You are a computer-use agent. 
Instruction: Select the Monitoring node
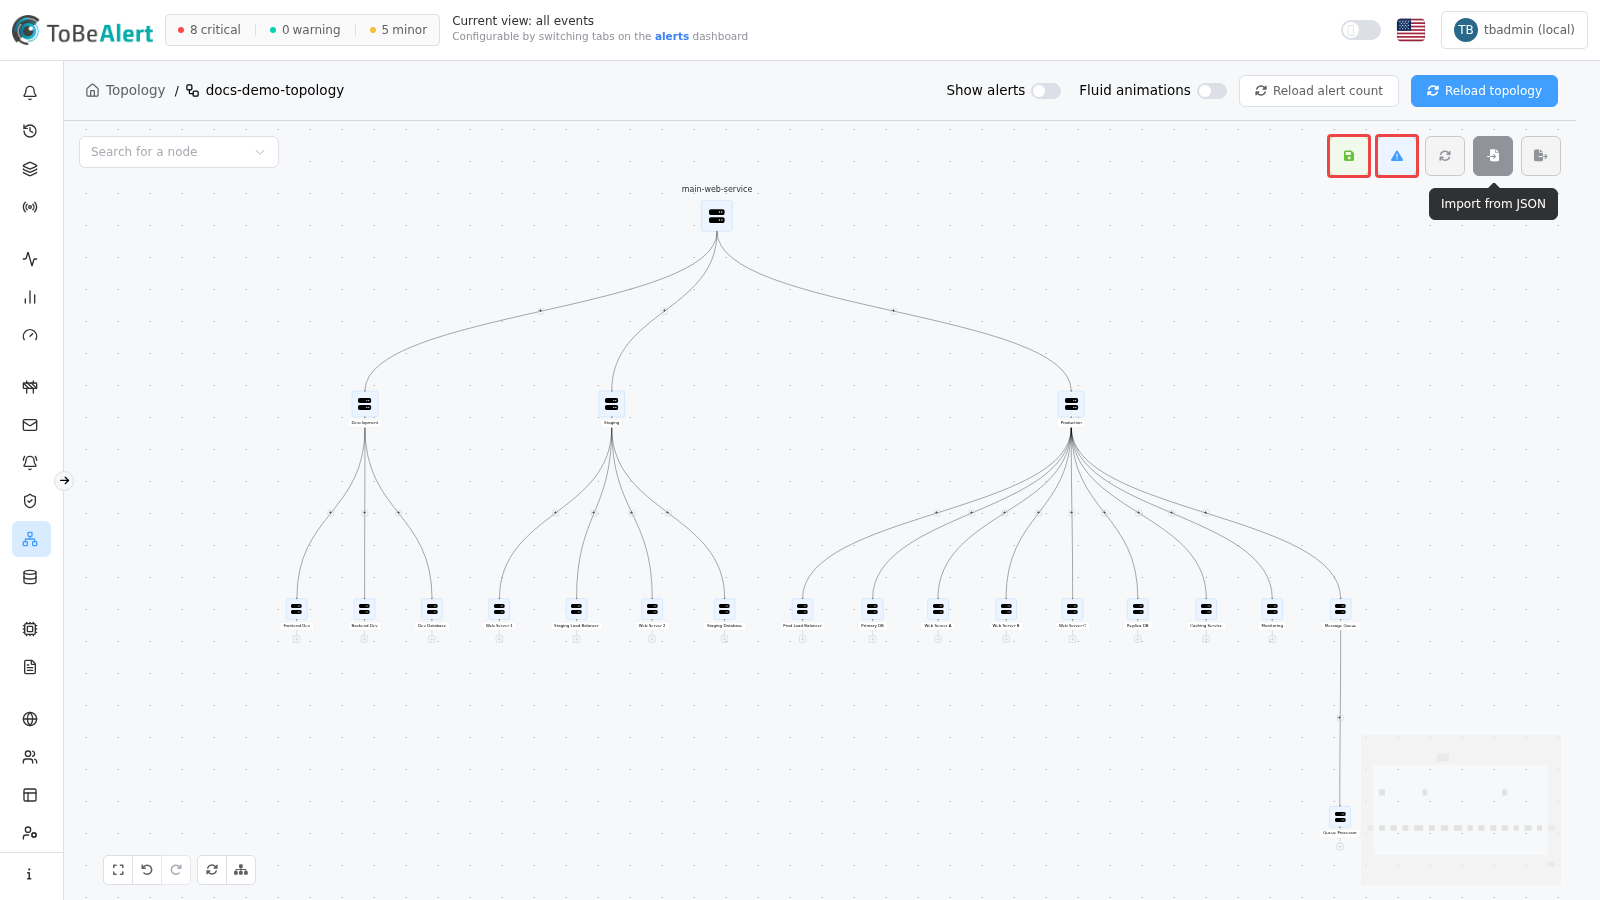(x=1272, y=609)
